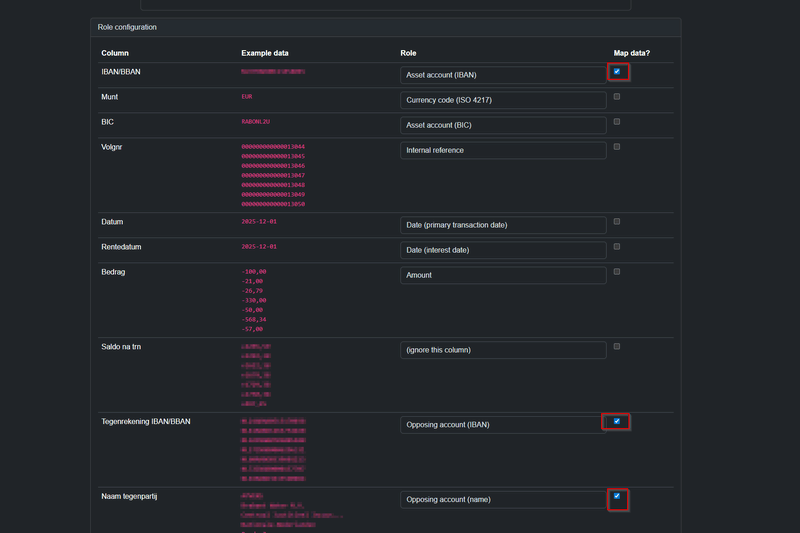This screenshot has width=800, height=533.
Task: Uncheck Map data for IBAN/BBAN row
Action: [617, 72]
